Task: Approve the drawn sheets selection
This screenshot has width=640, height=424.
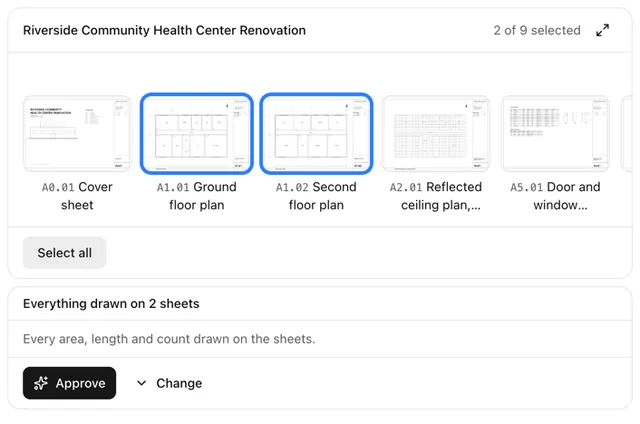Action: pos(69,383)
